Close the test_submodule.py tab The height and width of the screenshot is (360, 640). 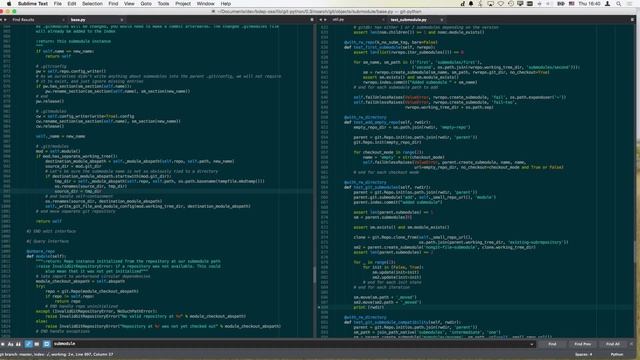tap(442, 20)
